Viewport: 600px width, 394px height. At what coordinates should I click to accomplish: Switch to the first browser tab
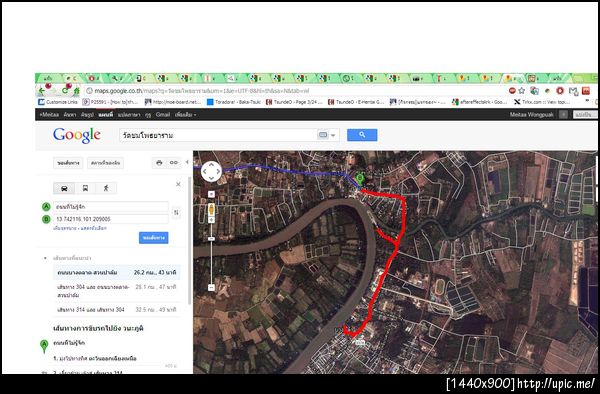49,78
